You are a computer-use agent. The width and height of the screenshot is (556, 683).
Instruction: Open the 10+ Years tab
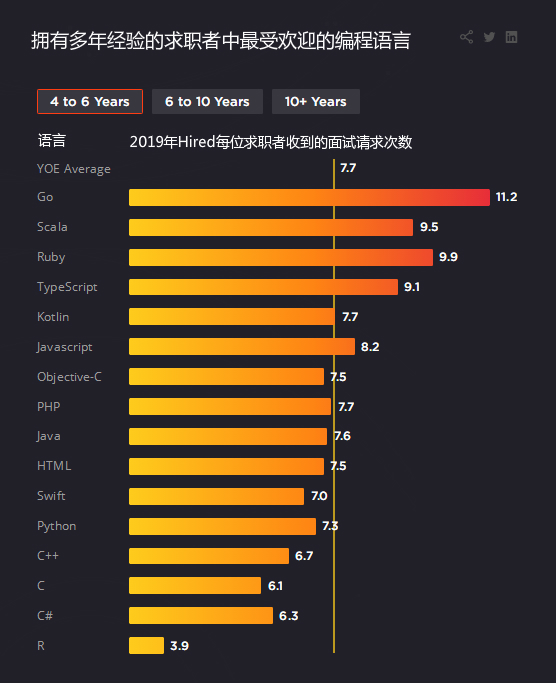pyautogui.click(x=316, y=101)
